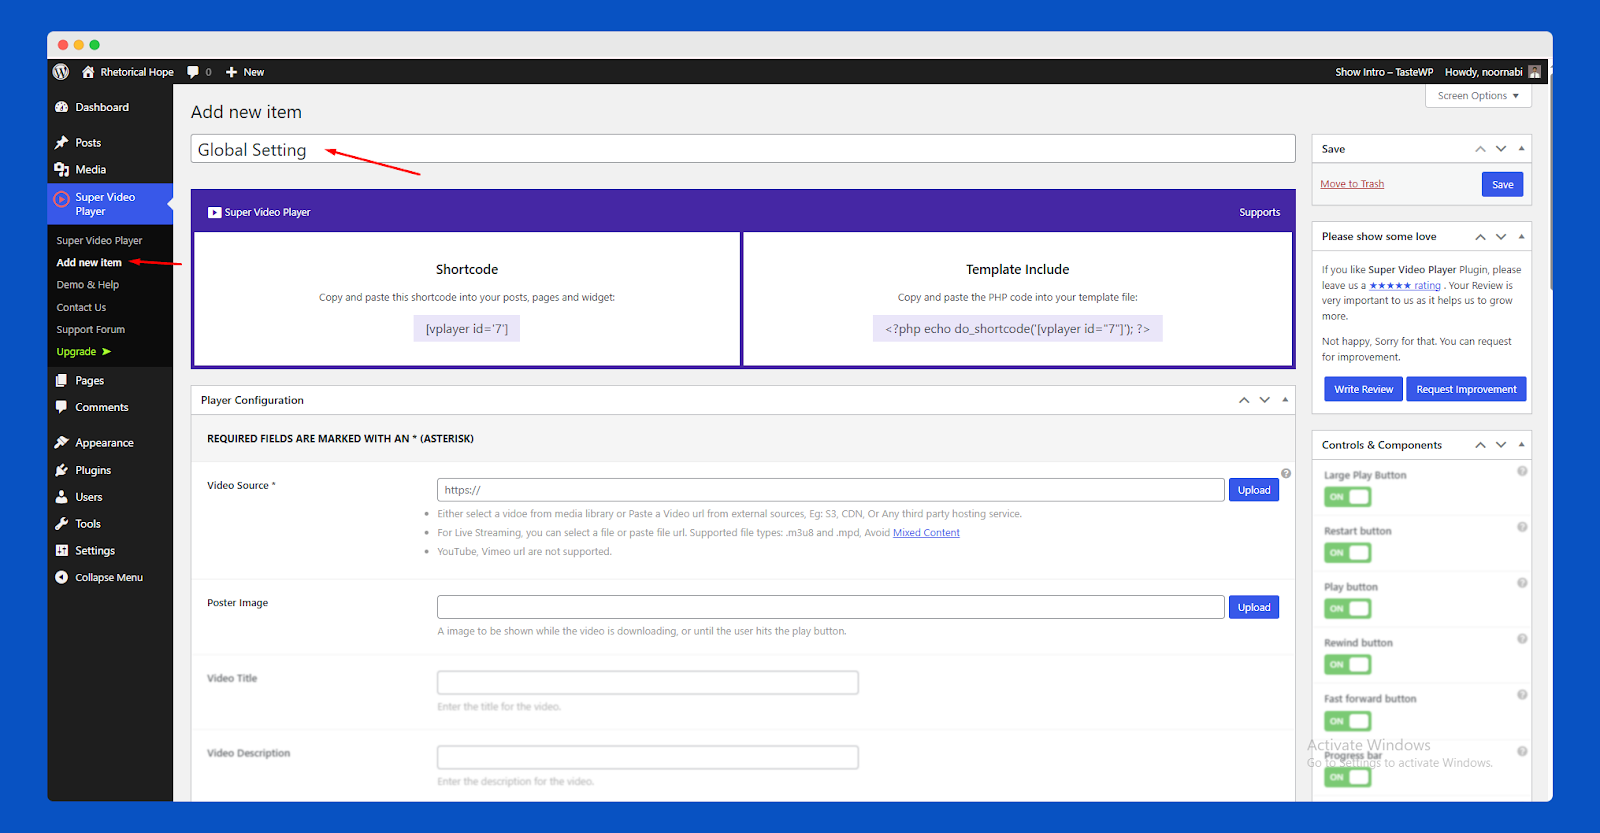Click the Pages icon in sidebar
Screen dimensions: 1600x833
click(x=62, y=381)
